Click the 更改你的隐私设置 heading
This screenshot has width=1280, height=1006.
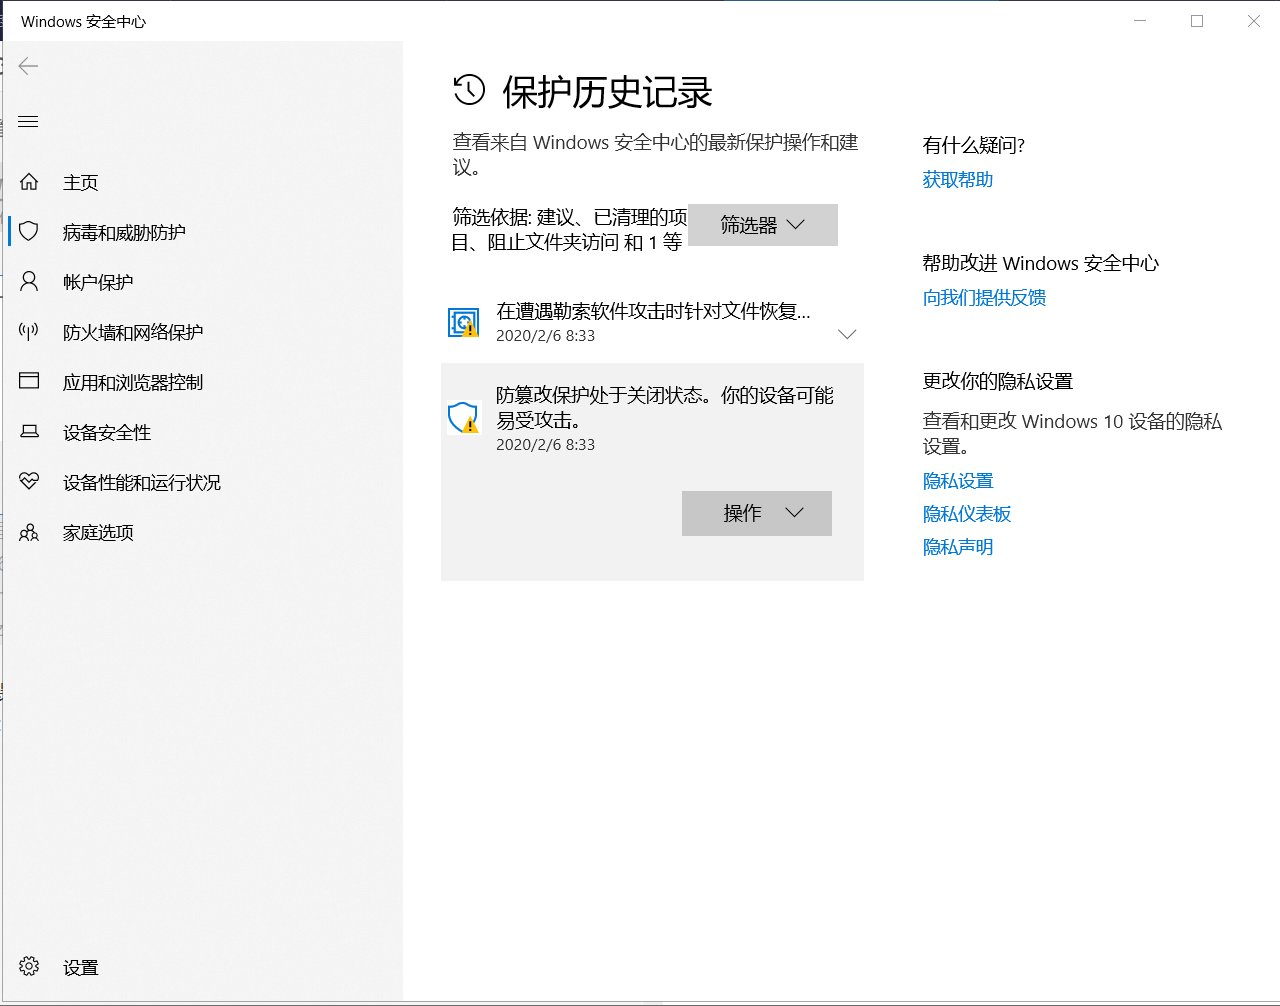pos(998,382)
